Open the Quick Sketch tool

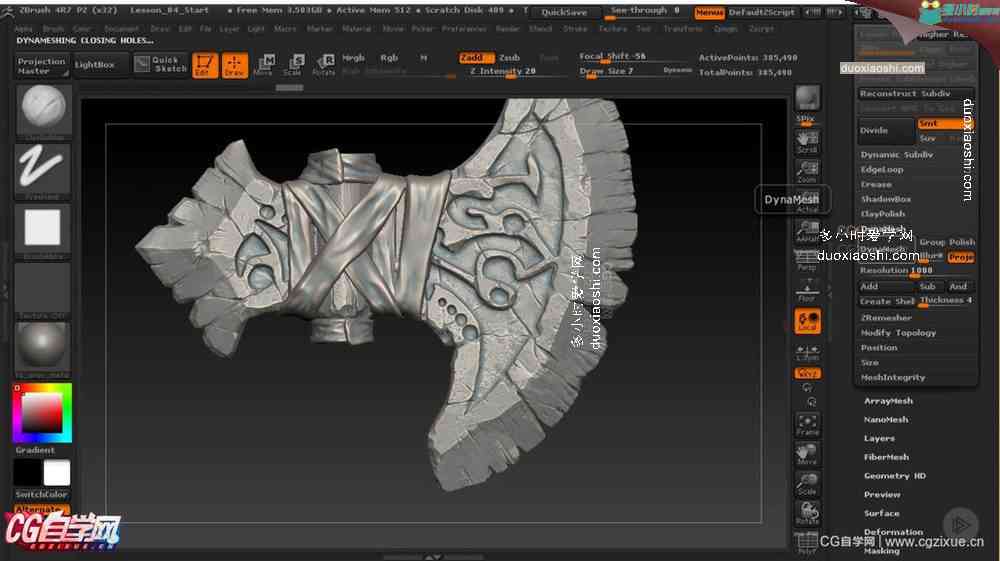coord(161,64)
